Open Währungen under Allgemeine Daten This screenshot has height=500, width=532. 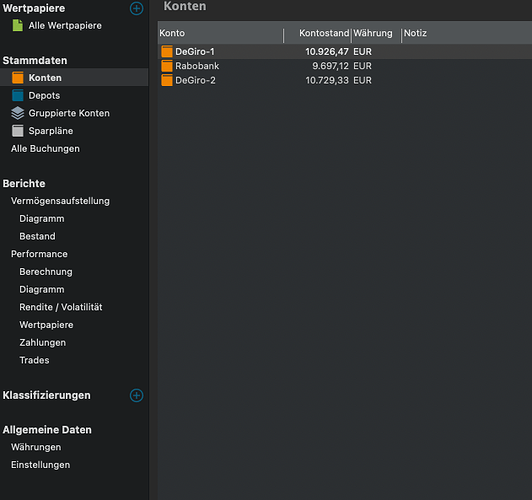click(x=36, y=447)
